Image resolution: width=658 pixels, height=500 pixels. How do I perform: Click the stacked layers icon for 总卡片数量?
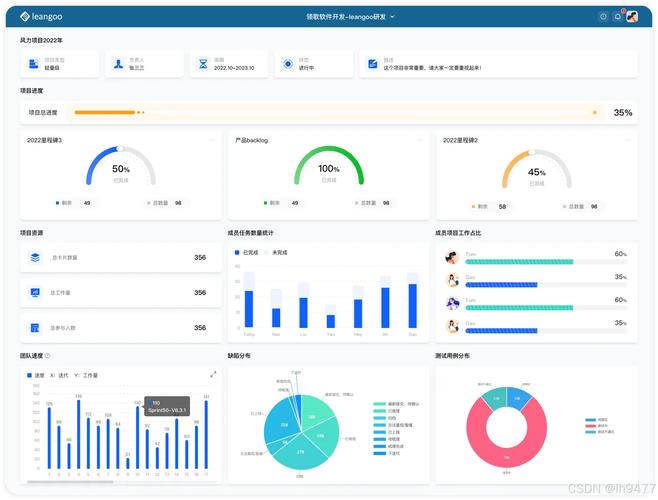tap(35, 257)
